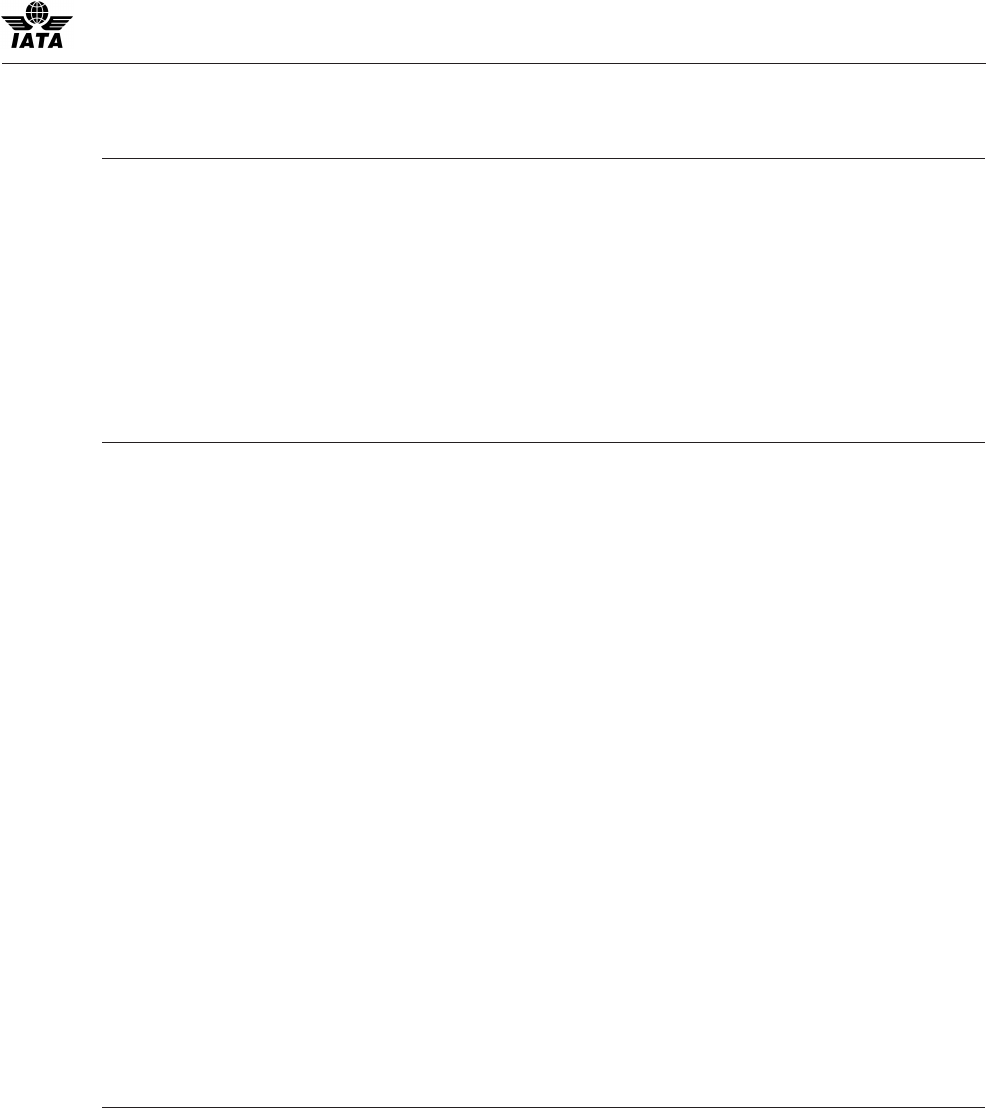This screenshot has width=986, height=1108.
Task: Click the bottom rule of the page
Action: click(x=544, y=1106)
